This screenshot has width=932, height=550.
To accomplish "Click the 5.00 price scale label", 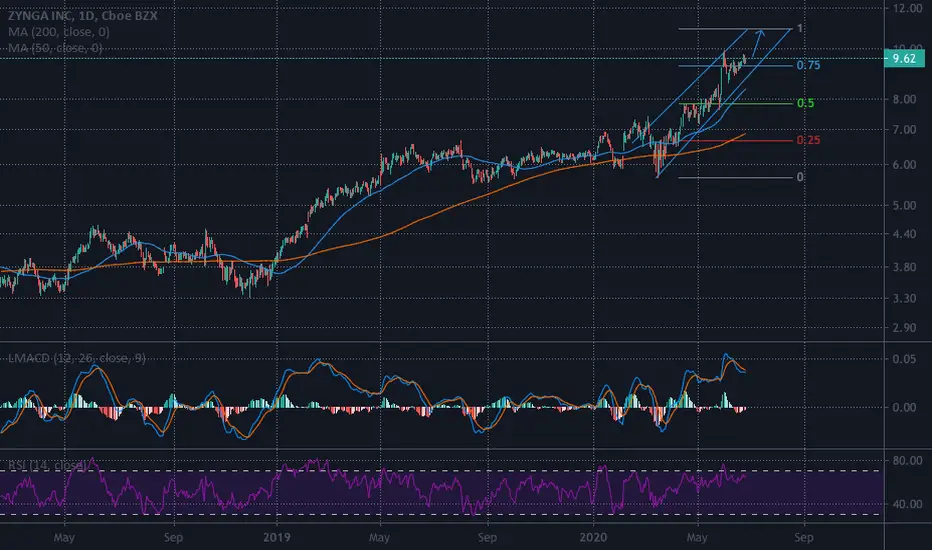I will point(904,206).
